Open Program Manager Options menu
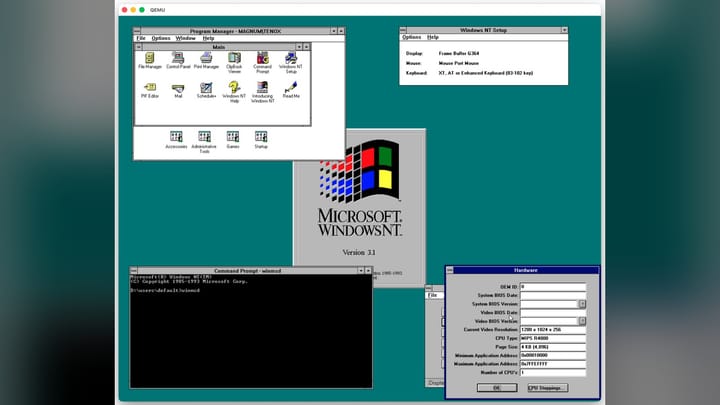 [161, 38]
